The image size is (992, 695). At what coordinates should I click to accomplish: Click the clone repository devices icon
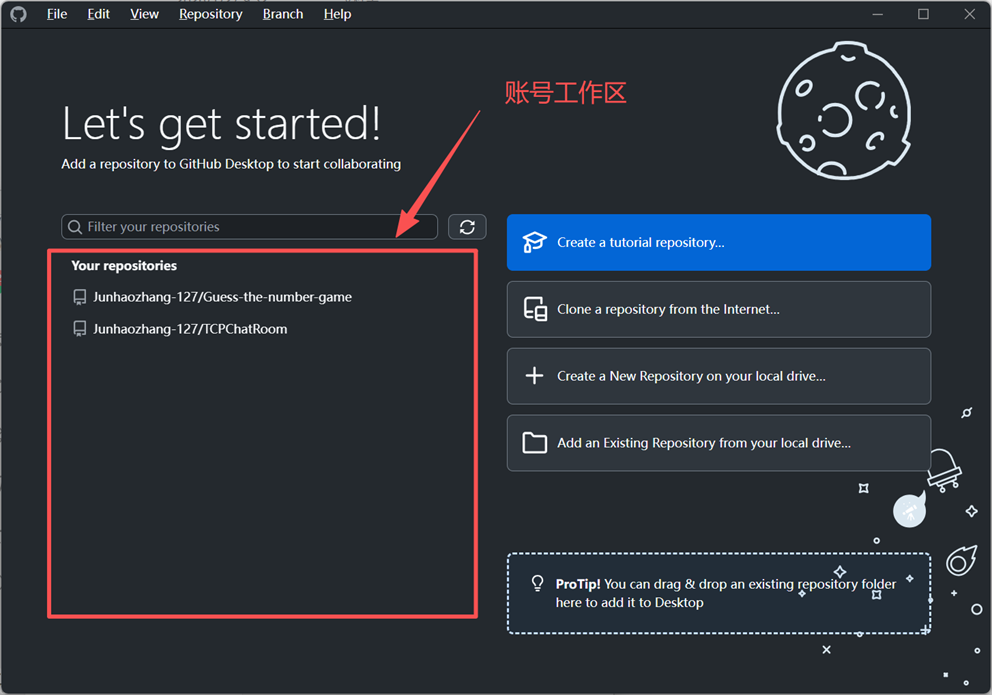coord(535,309)
